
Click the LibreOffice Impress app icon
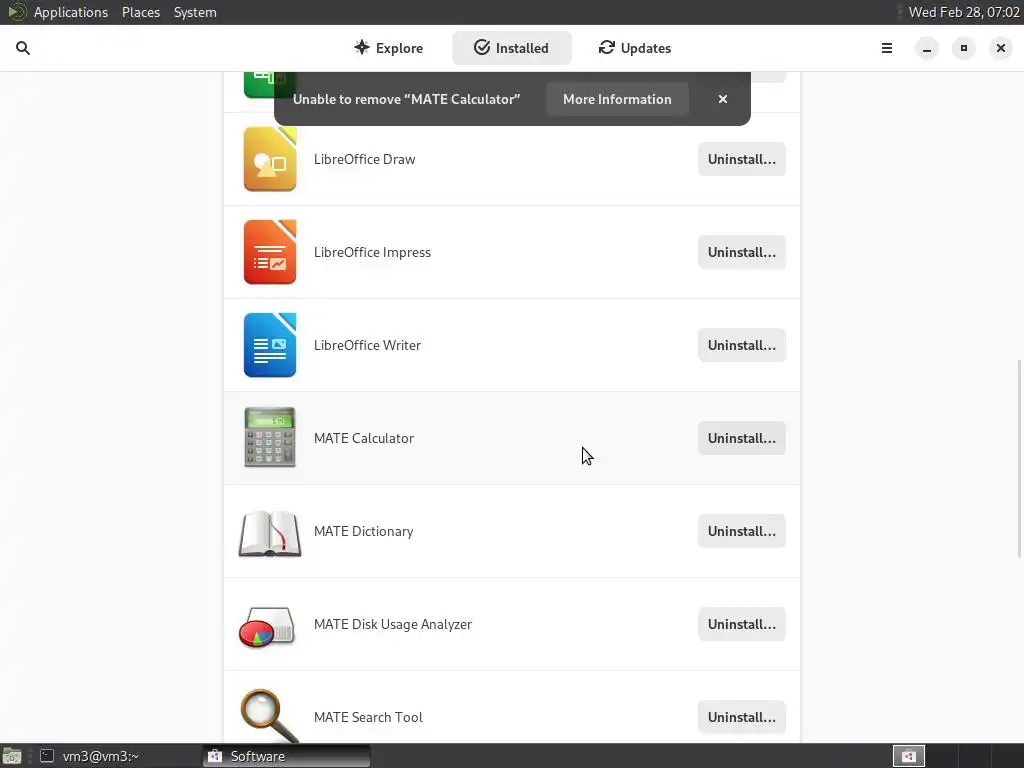tap(270, 252)
